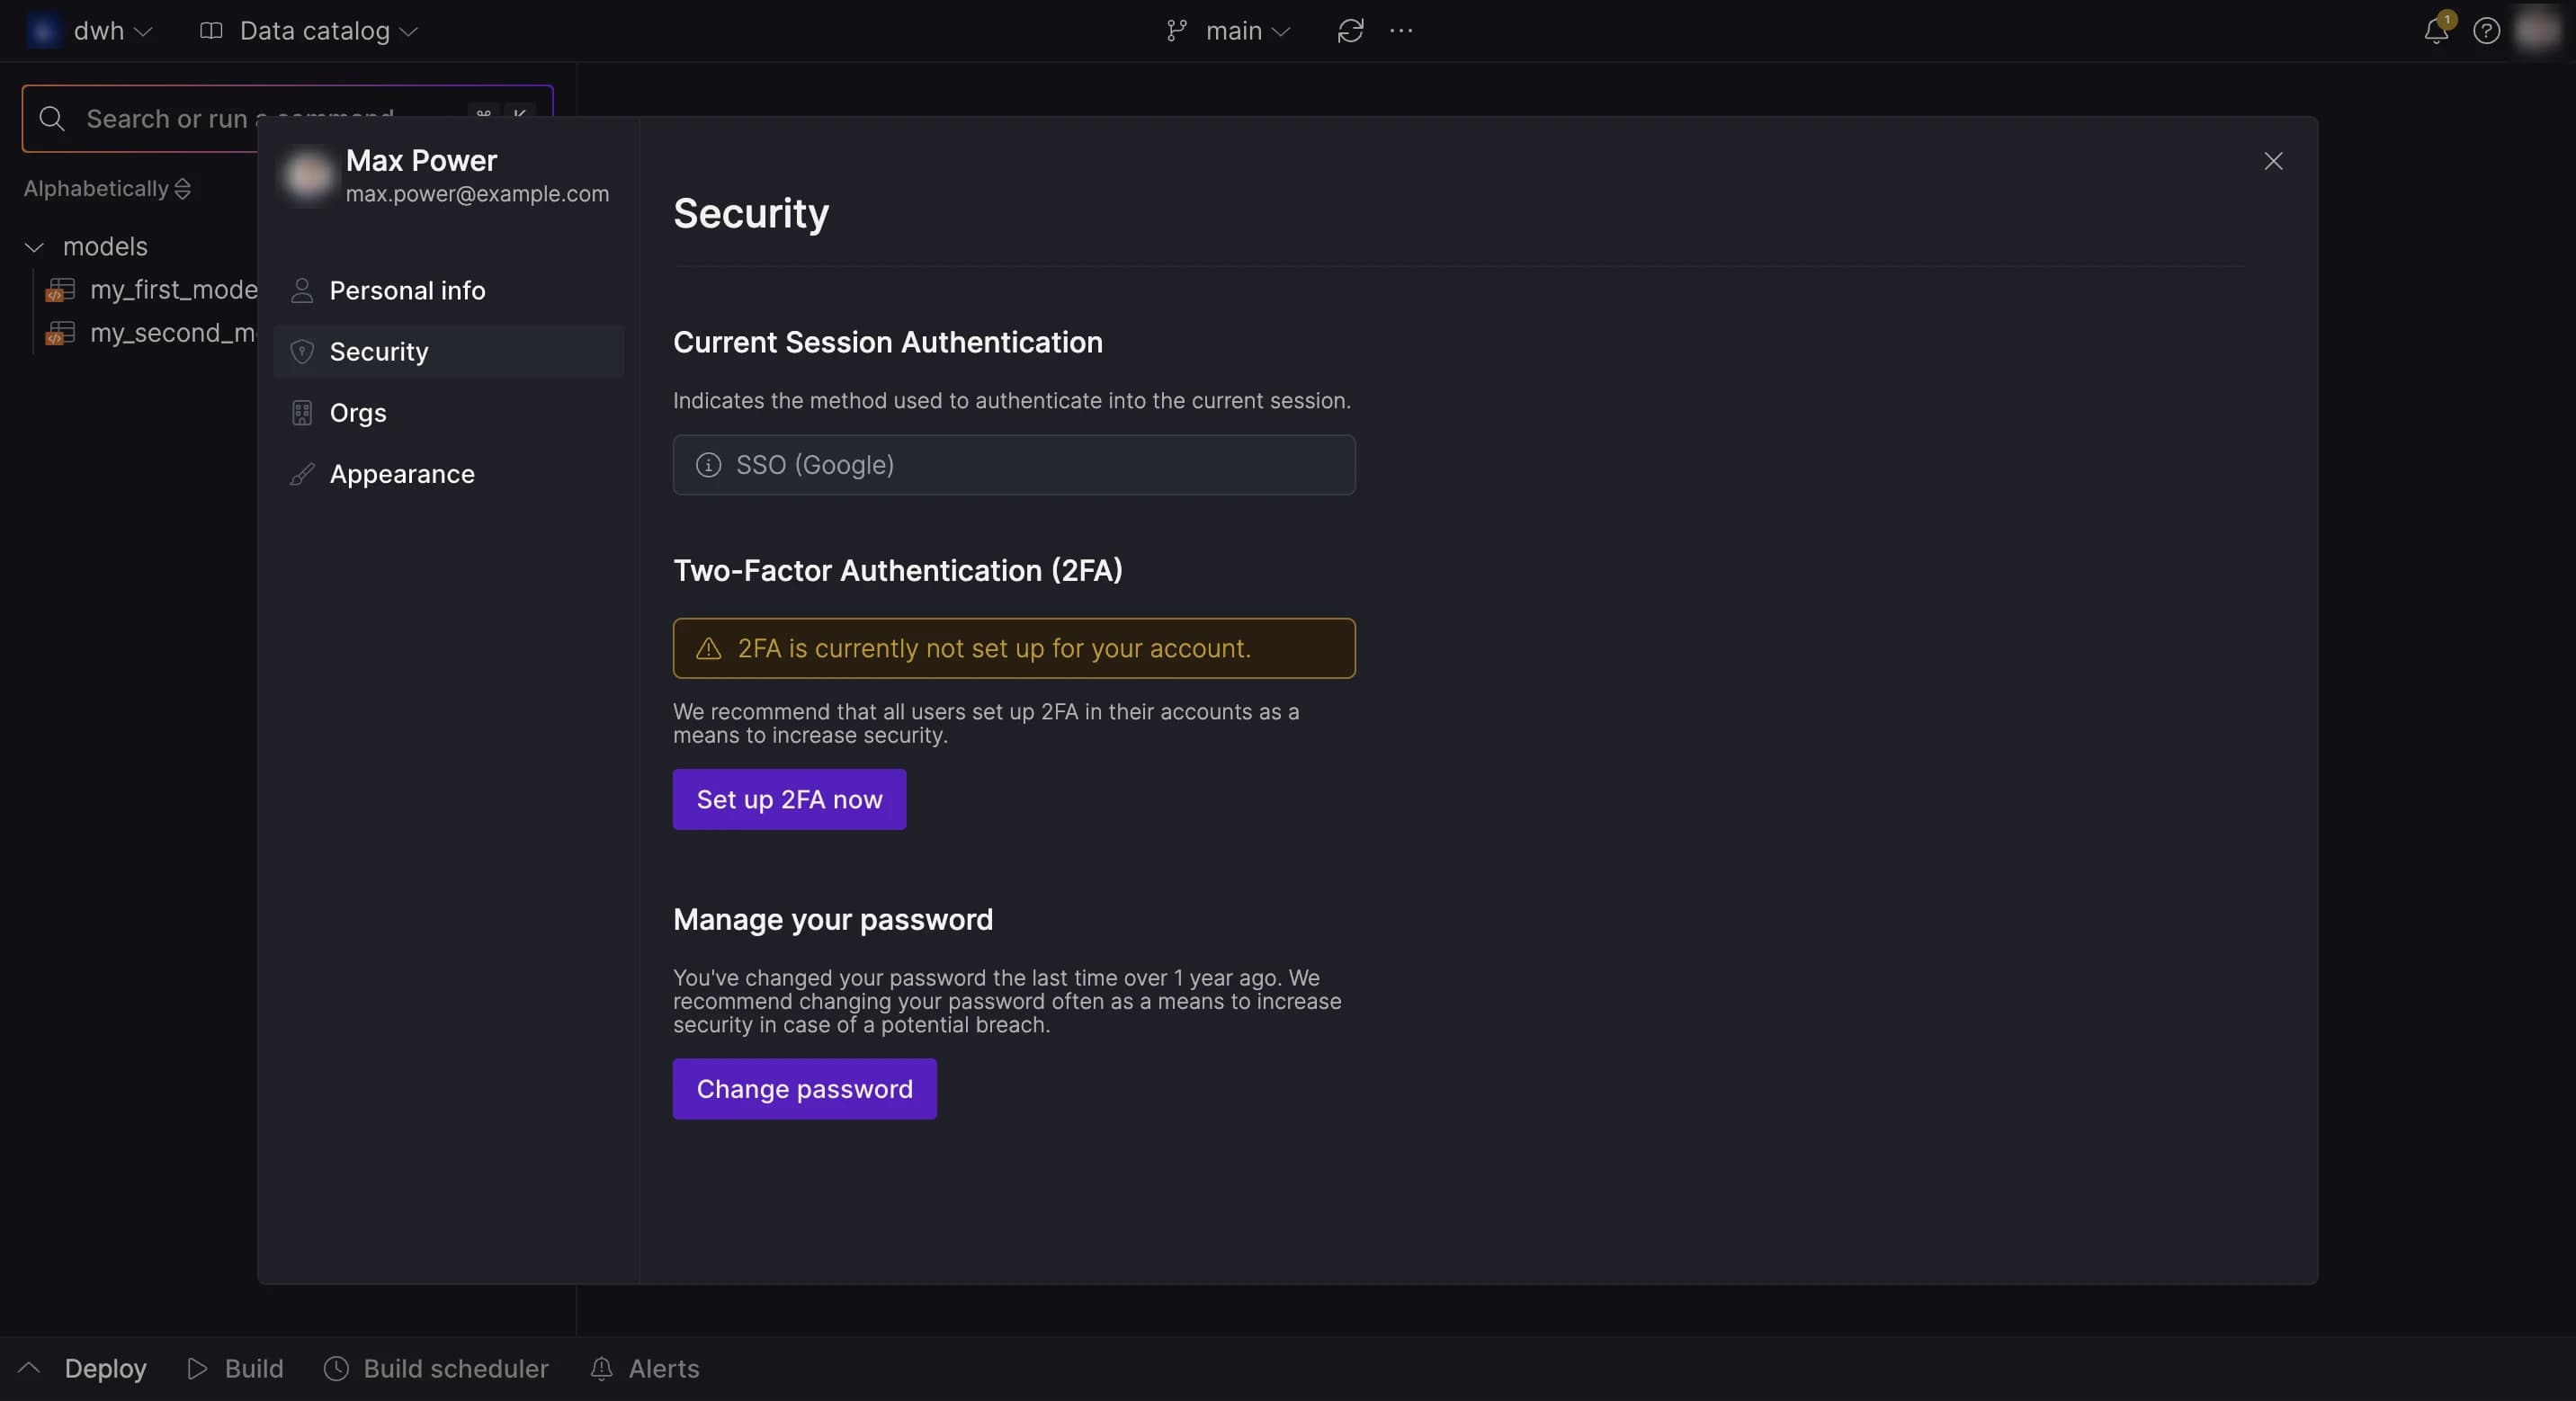Click Deploy in bottom bar

tap(105, 1368)
